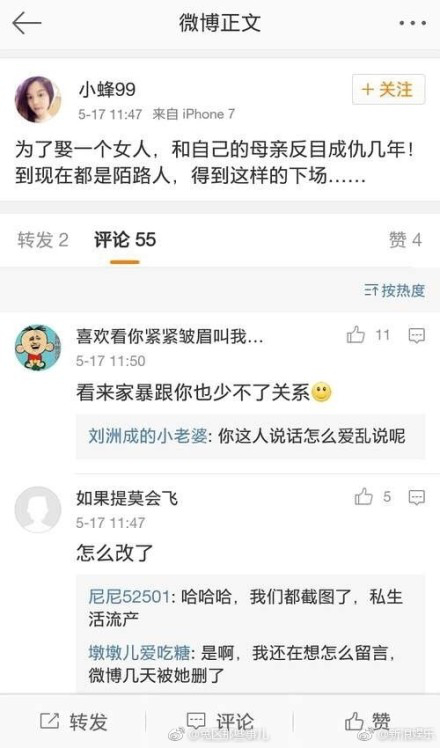Tap the bottom 赞 like button
Screen dimensions: 440x748
(367, 722)
